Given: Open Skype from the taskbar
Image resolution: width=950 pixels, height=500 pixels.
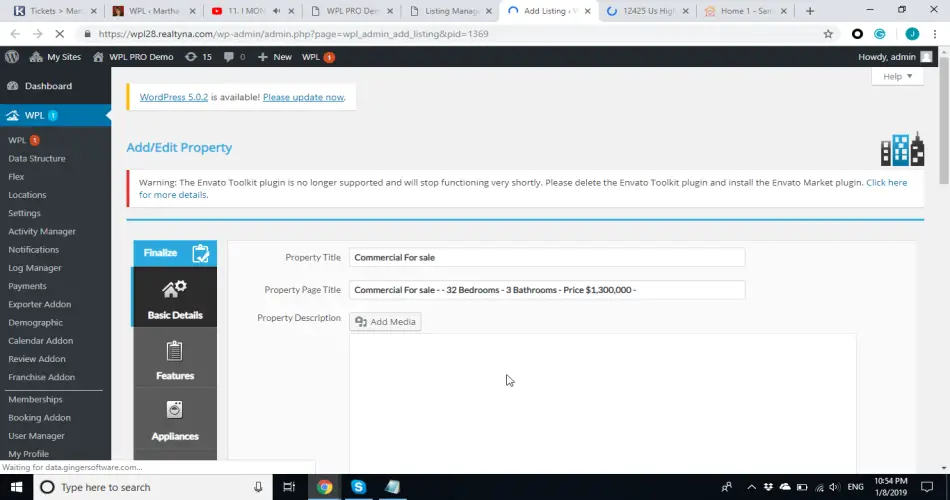Looking at the screenshot, I should coord(358,487).
